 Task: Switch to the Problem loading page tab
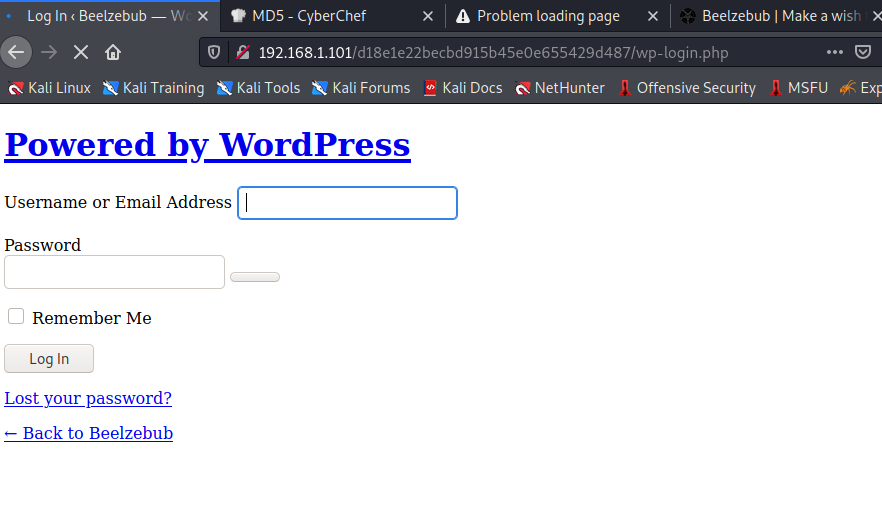pos(547,16)
